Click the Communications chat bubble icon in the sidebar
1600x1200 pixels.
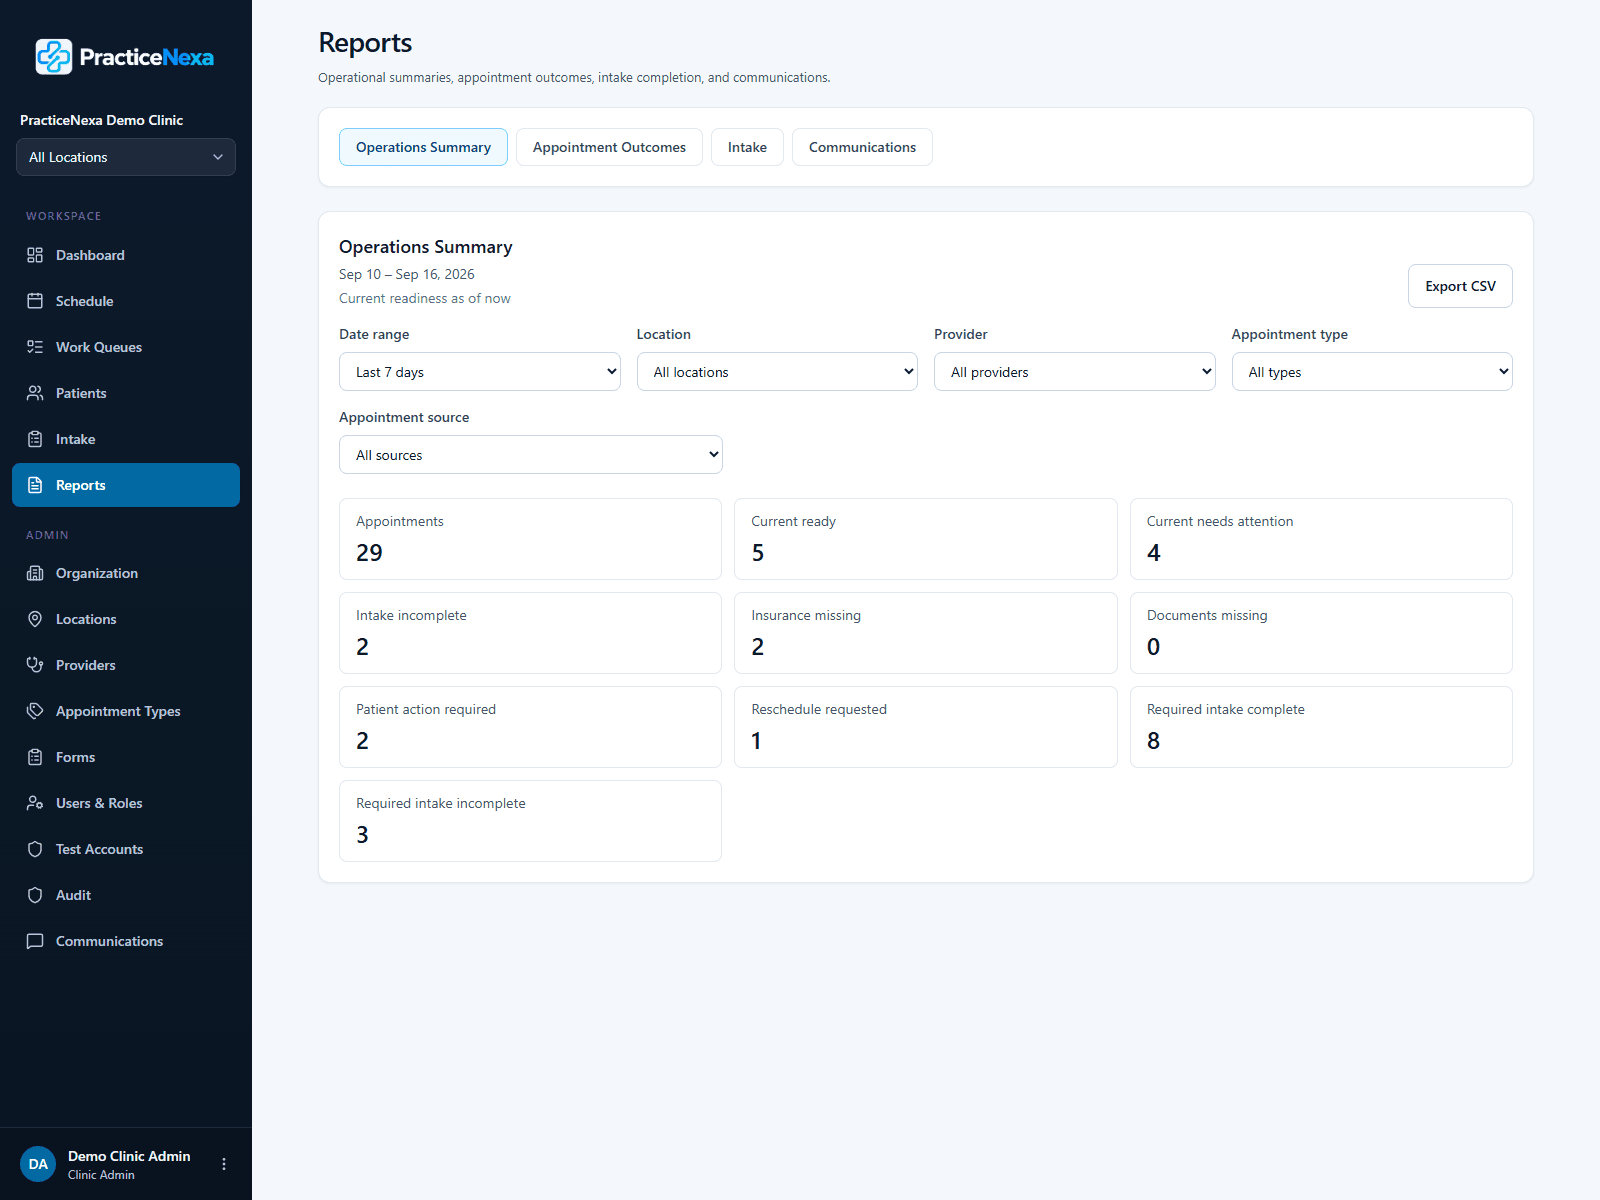coord(35,941)
